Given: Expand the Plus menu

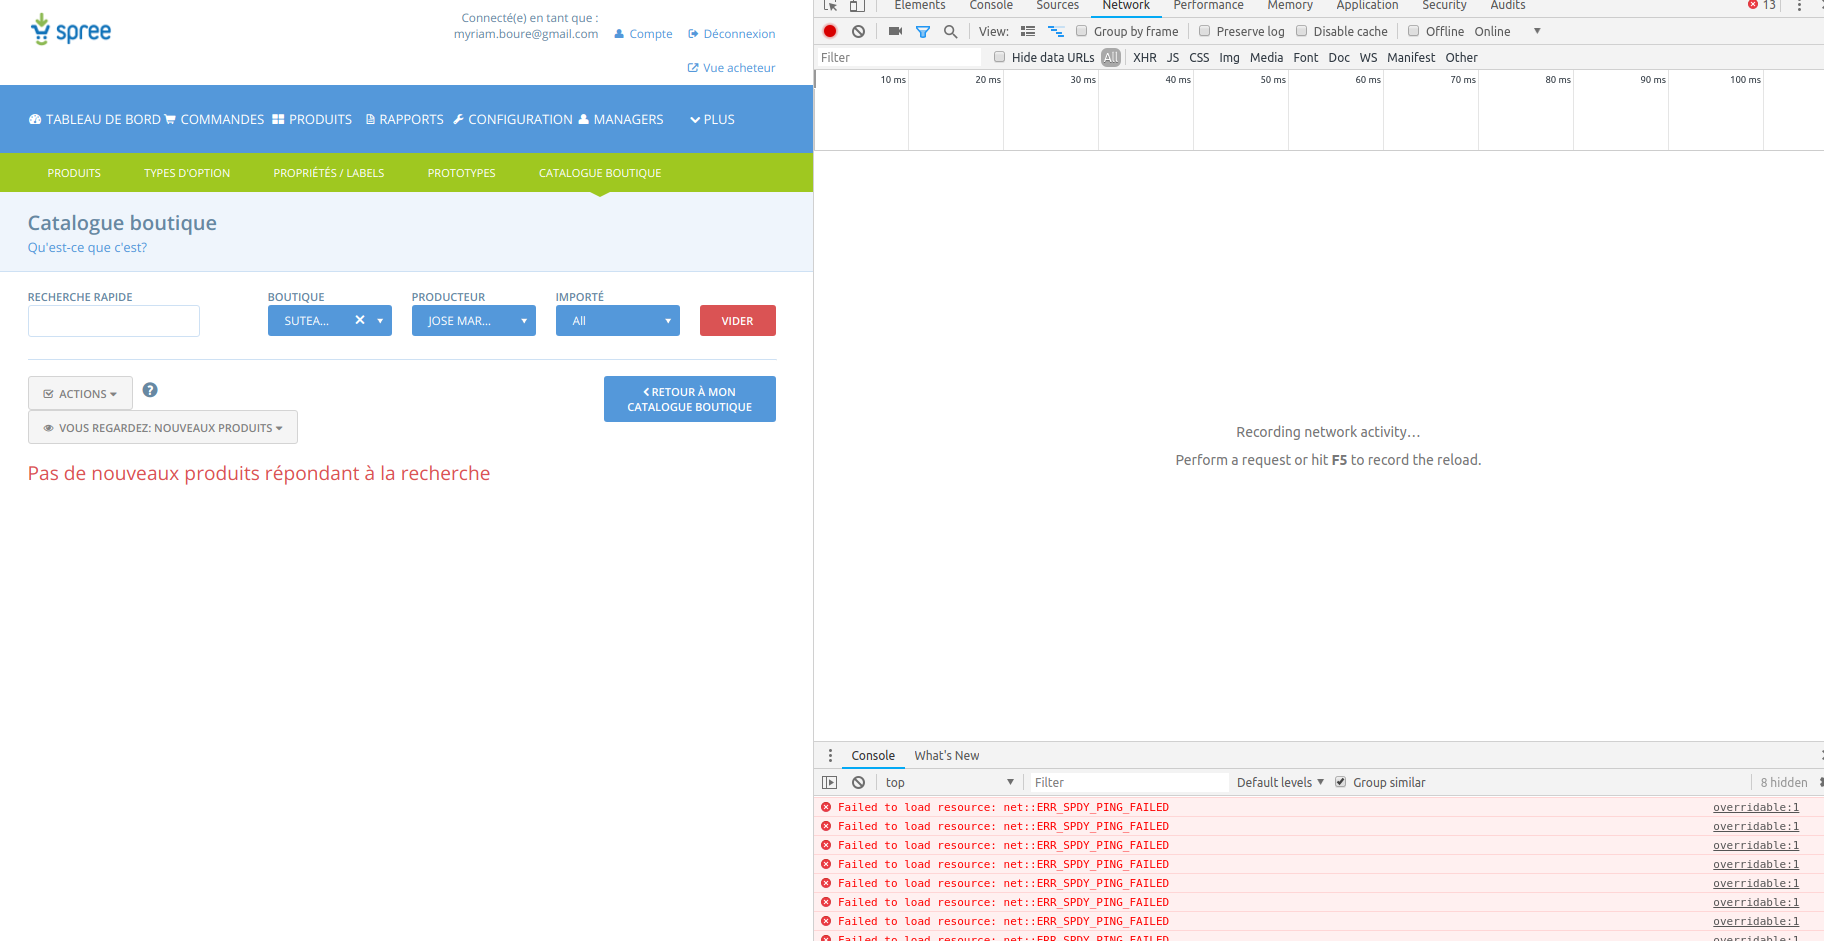Looking at the screenshot, I should pyautogui.click(x=712, y=119).
